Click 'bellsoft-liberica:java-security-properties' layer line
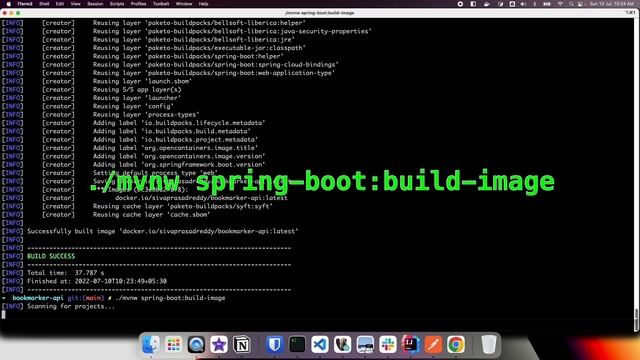640x360 pixels. pos(232,31)
